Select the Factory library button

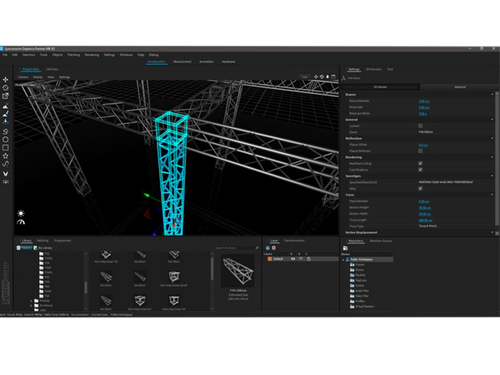click(24, 248)
